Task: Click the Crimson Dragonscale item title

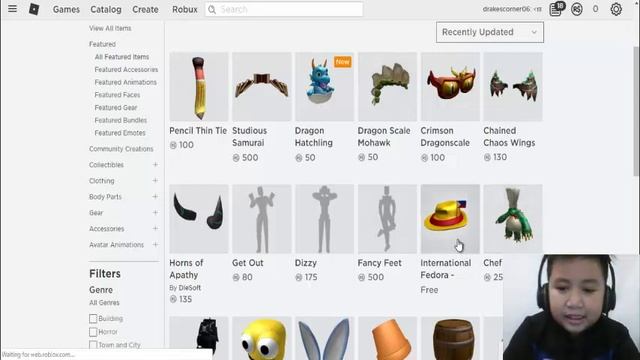Action: (445, 137)
